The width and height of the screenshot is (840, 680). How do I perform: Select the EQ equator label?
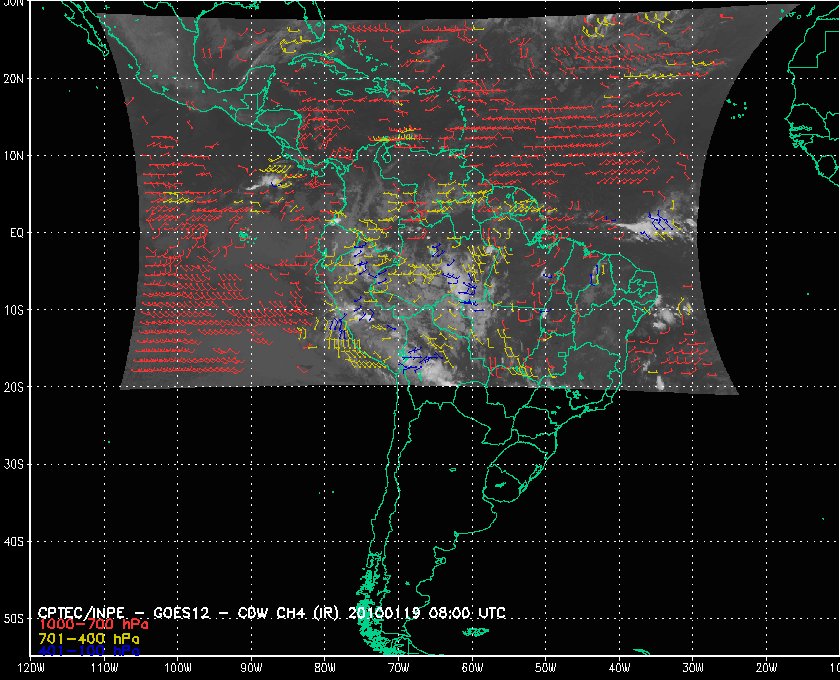point(17,233)
